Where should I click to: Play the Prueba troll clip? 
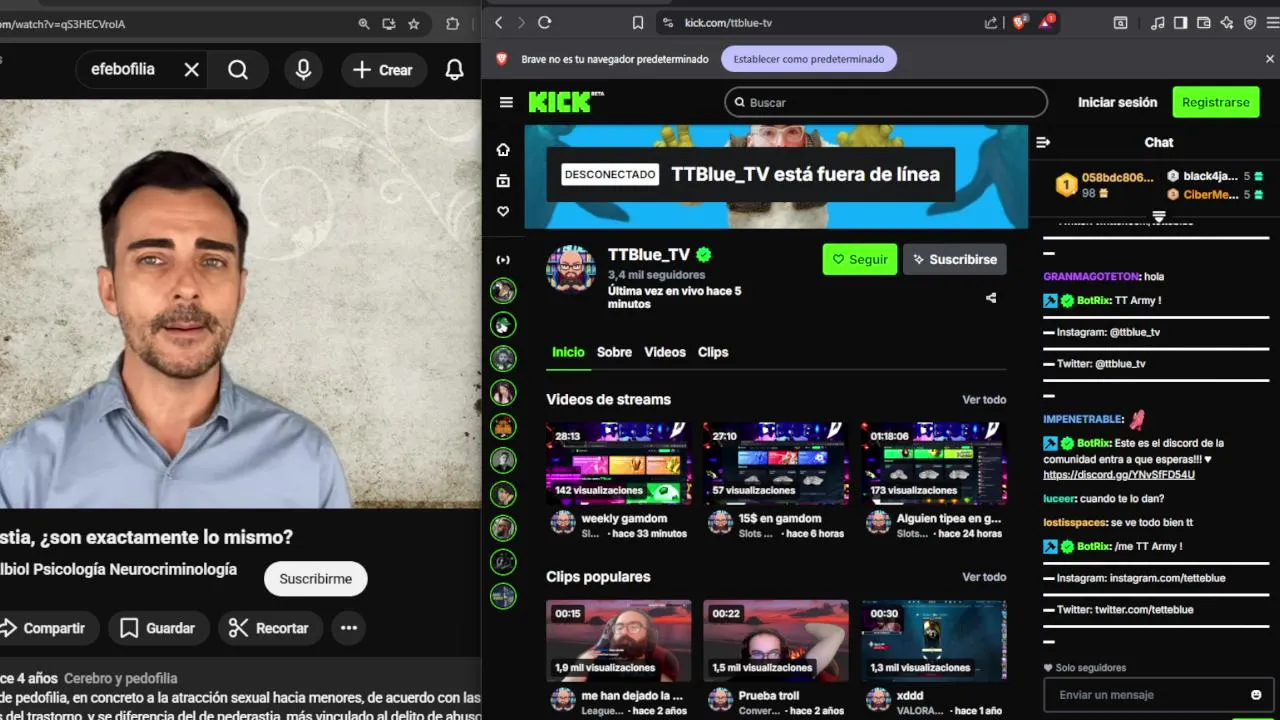[x=775, y=640]
